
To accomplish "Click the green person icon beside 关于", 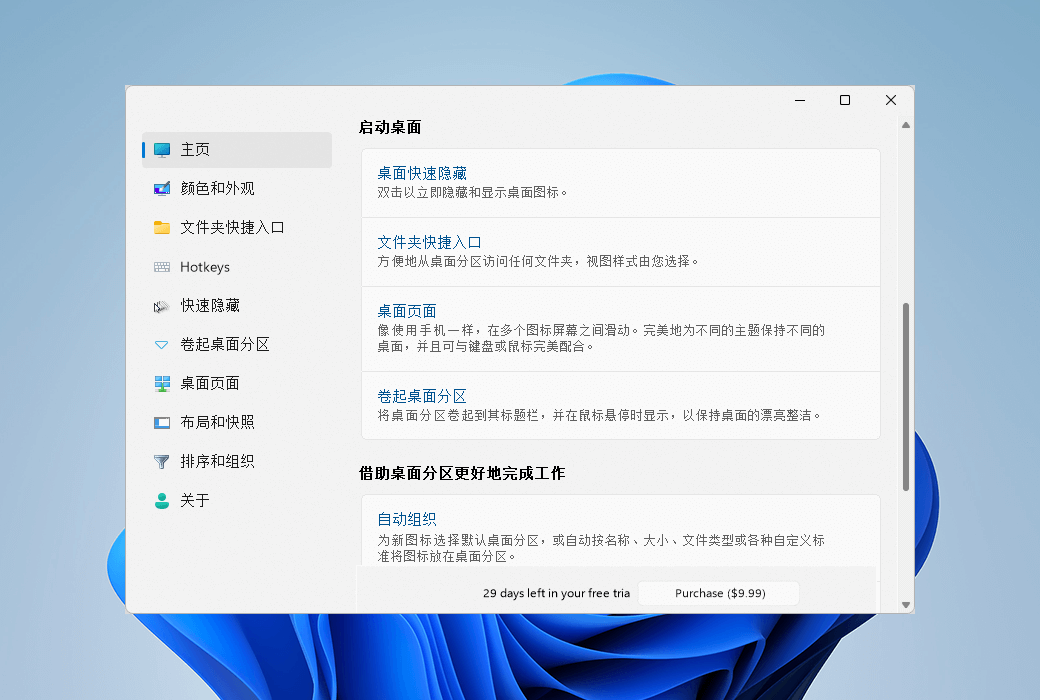I will click(x=162, y=501).
